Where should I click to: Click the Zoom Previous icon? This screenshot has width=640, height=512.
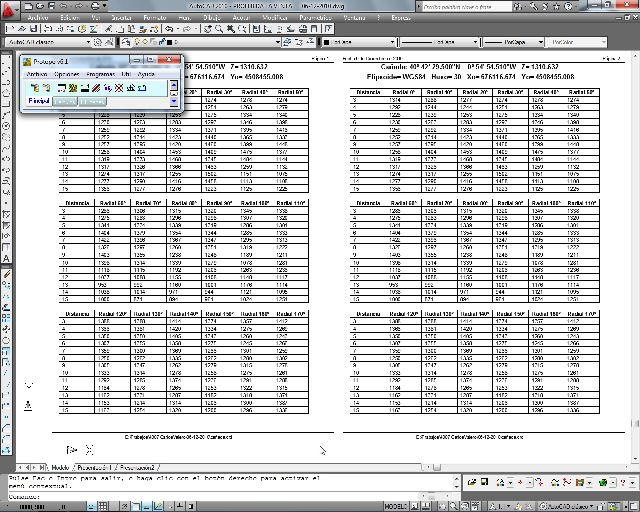coord(243,29)
